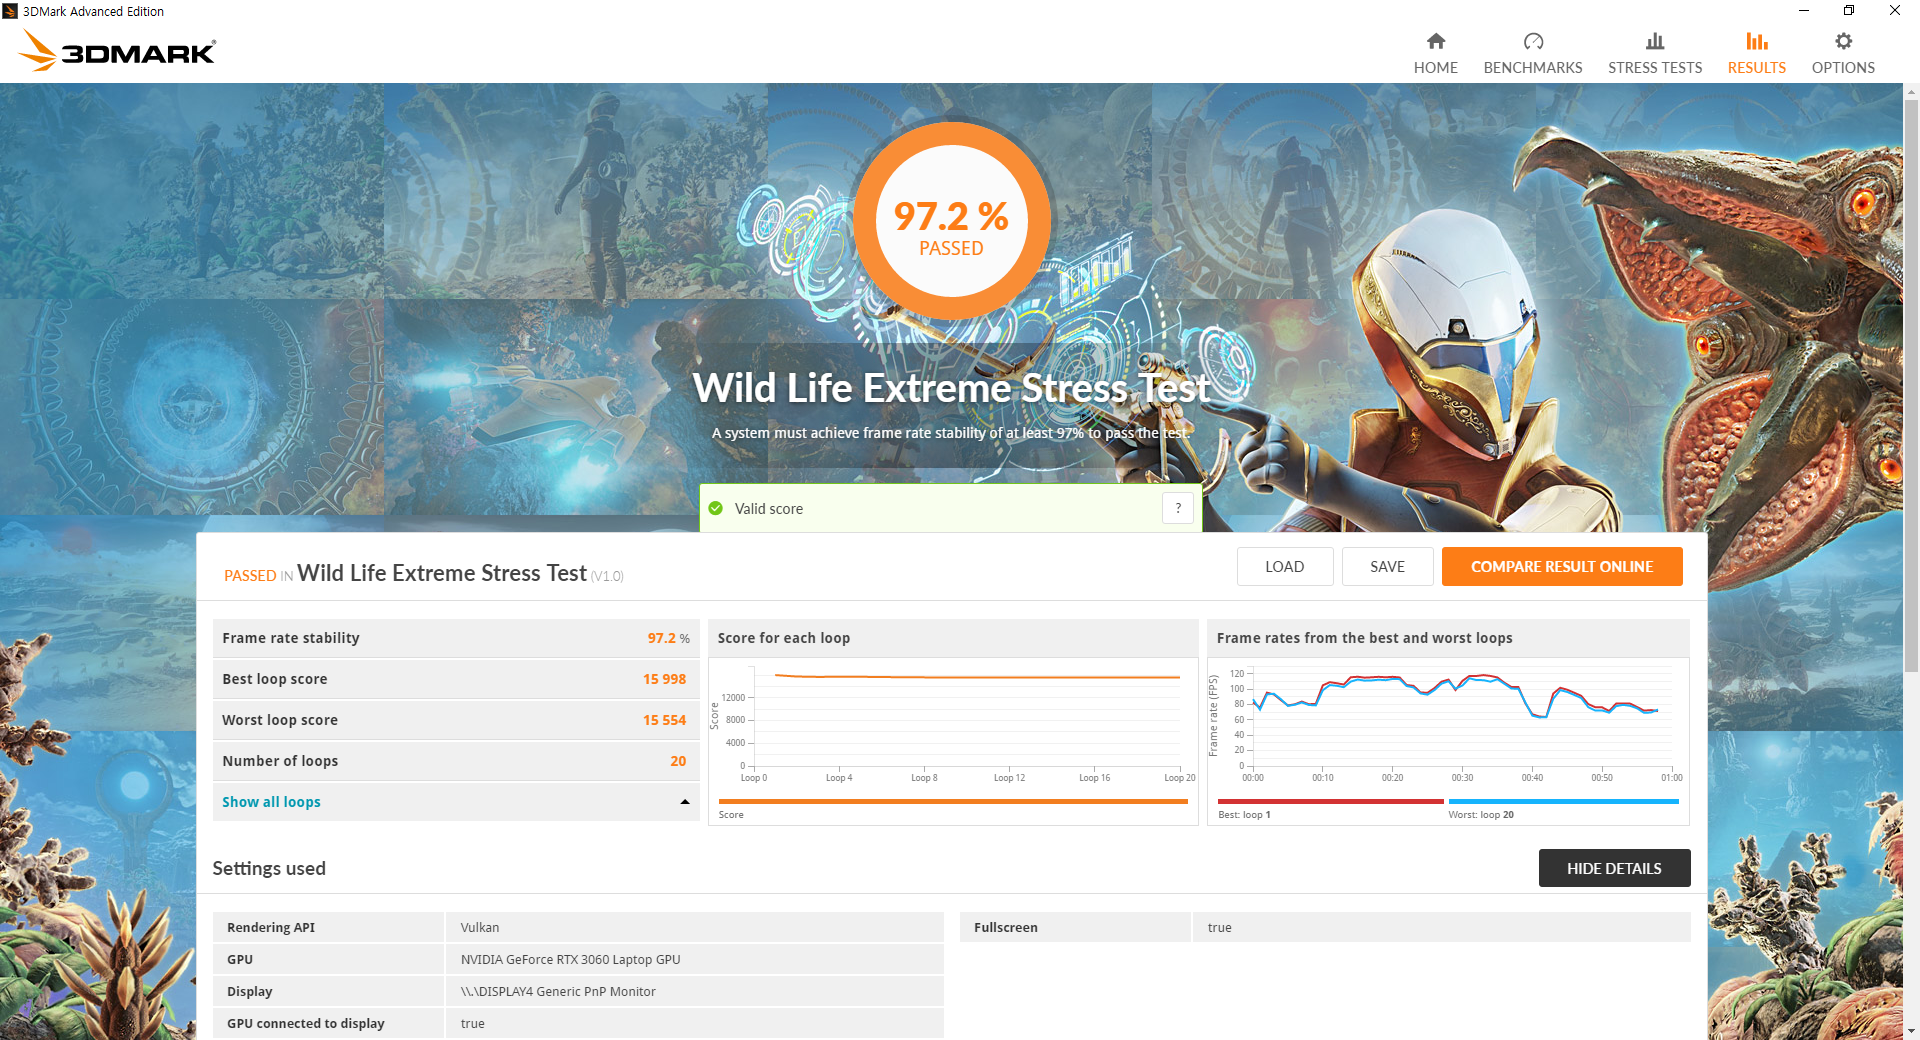Screen dimensions: 1920x1040
Task: Click the Stress Tests bar chart icon
Action: (1655, 41)
